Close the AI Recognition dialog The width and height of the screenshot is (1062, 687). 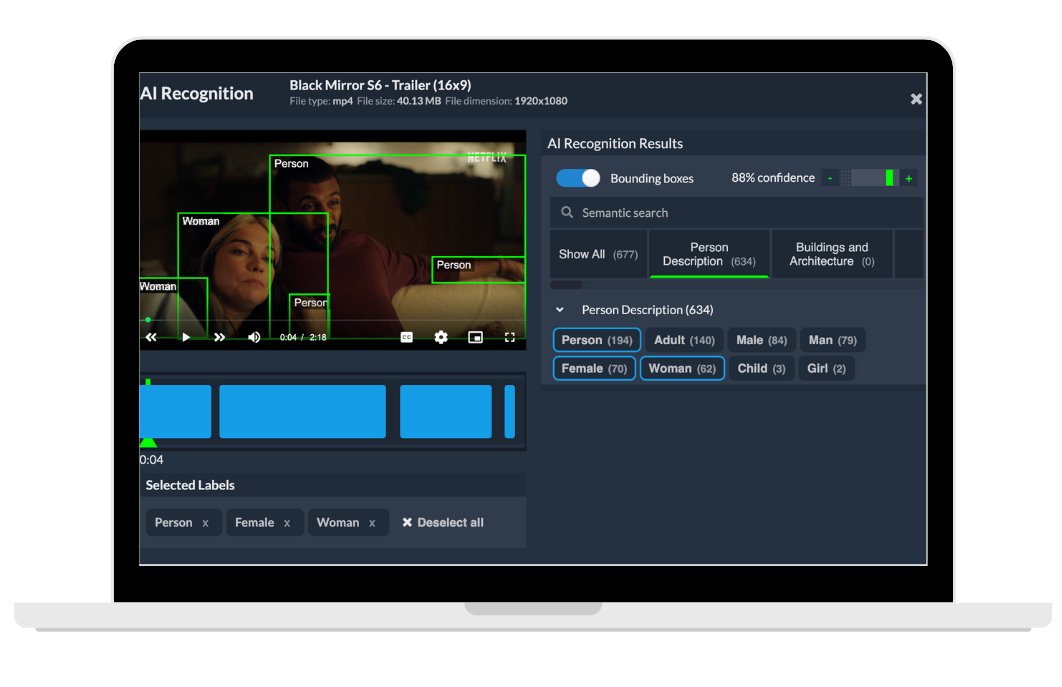(x=916, y=99)
